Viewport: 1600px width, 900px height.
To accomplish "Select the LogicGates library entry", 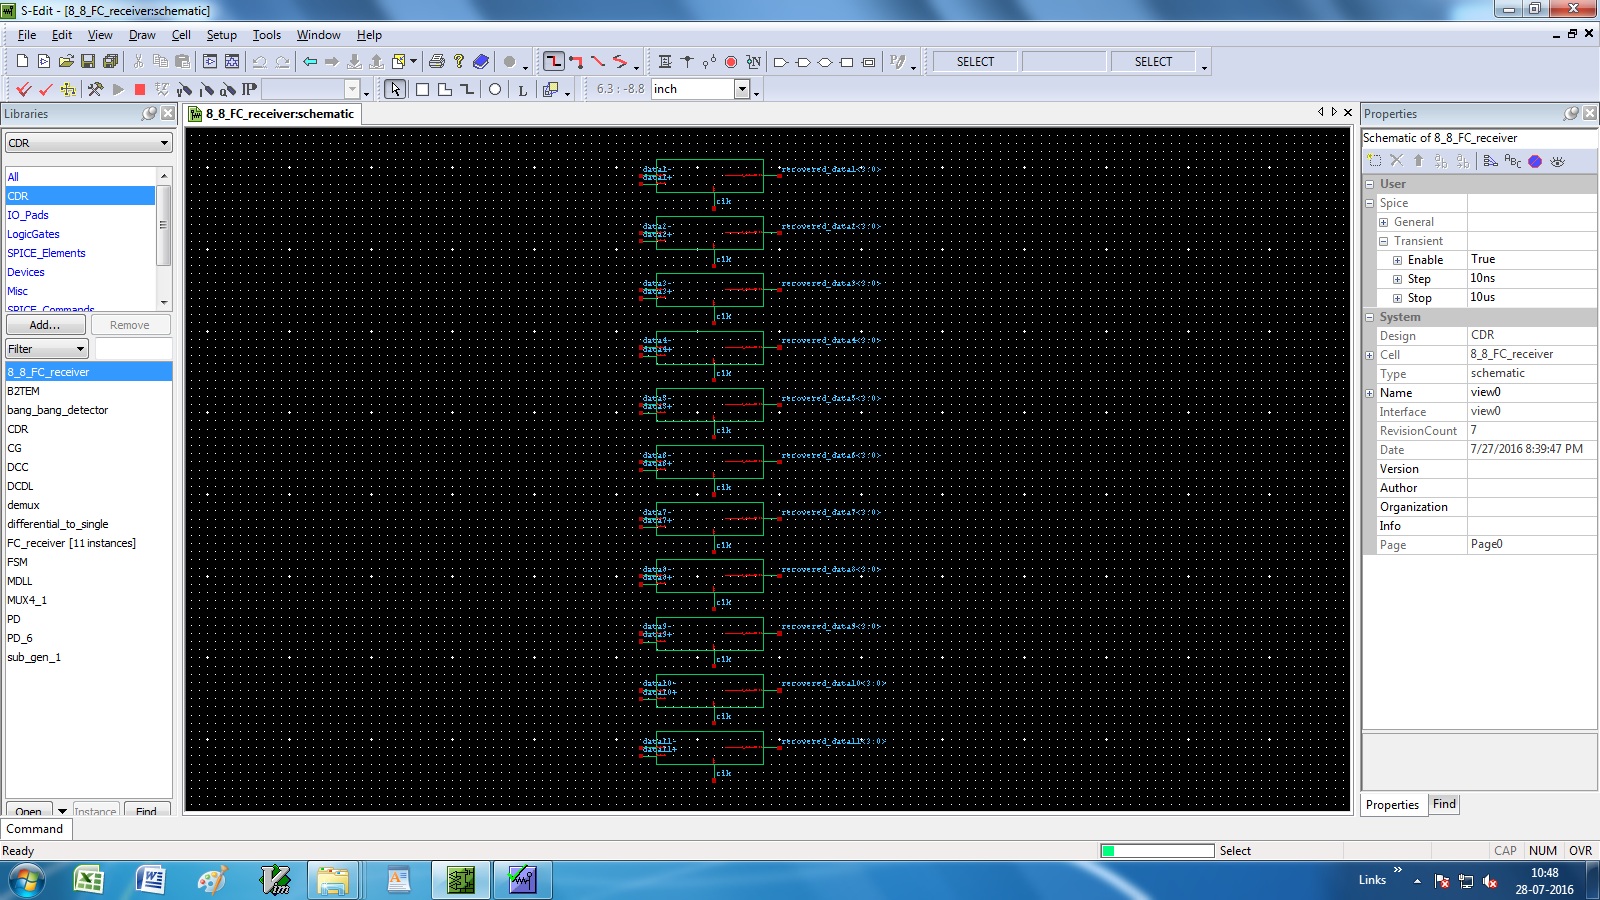I will tap(33, 234).
